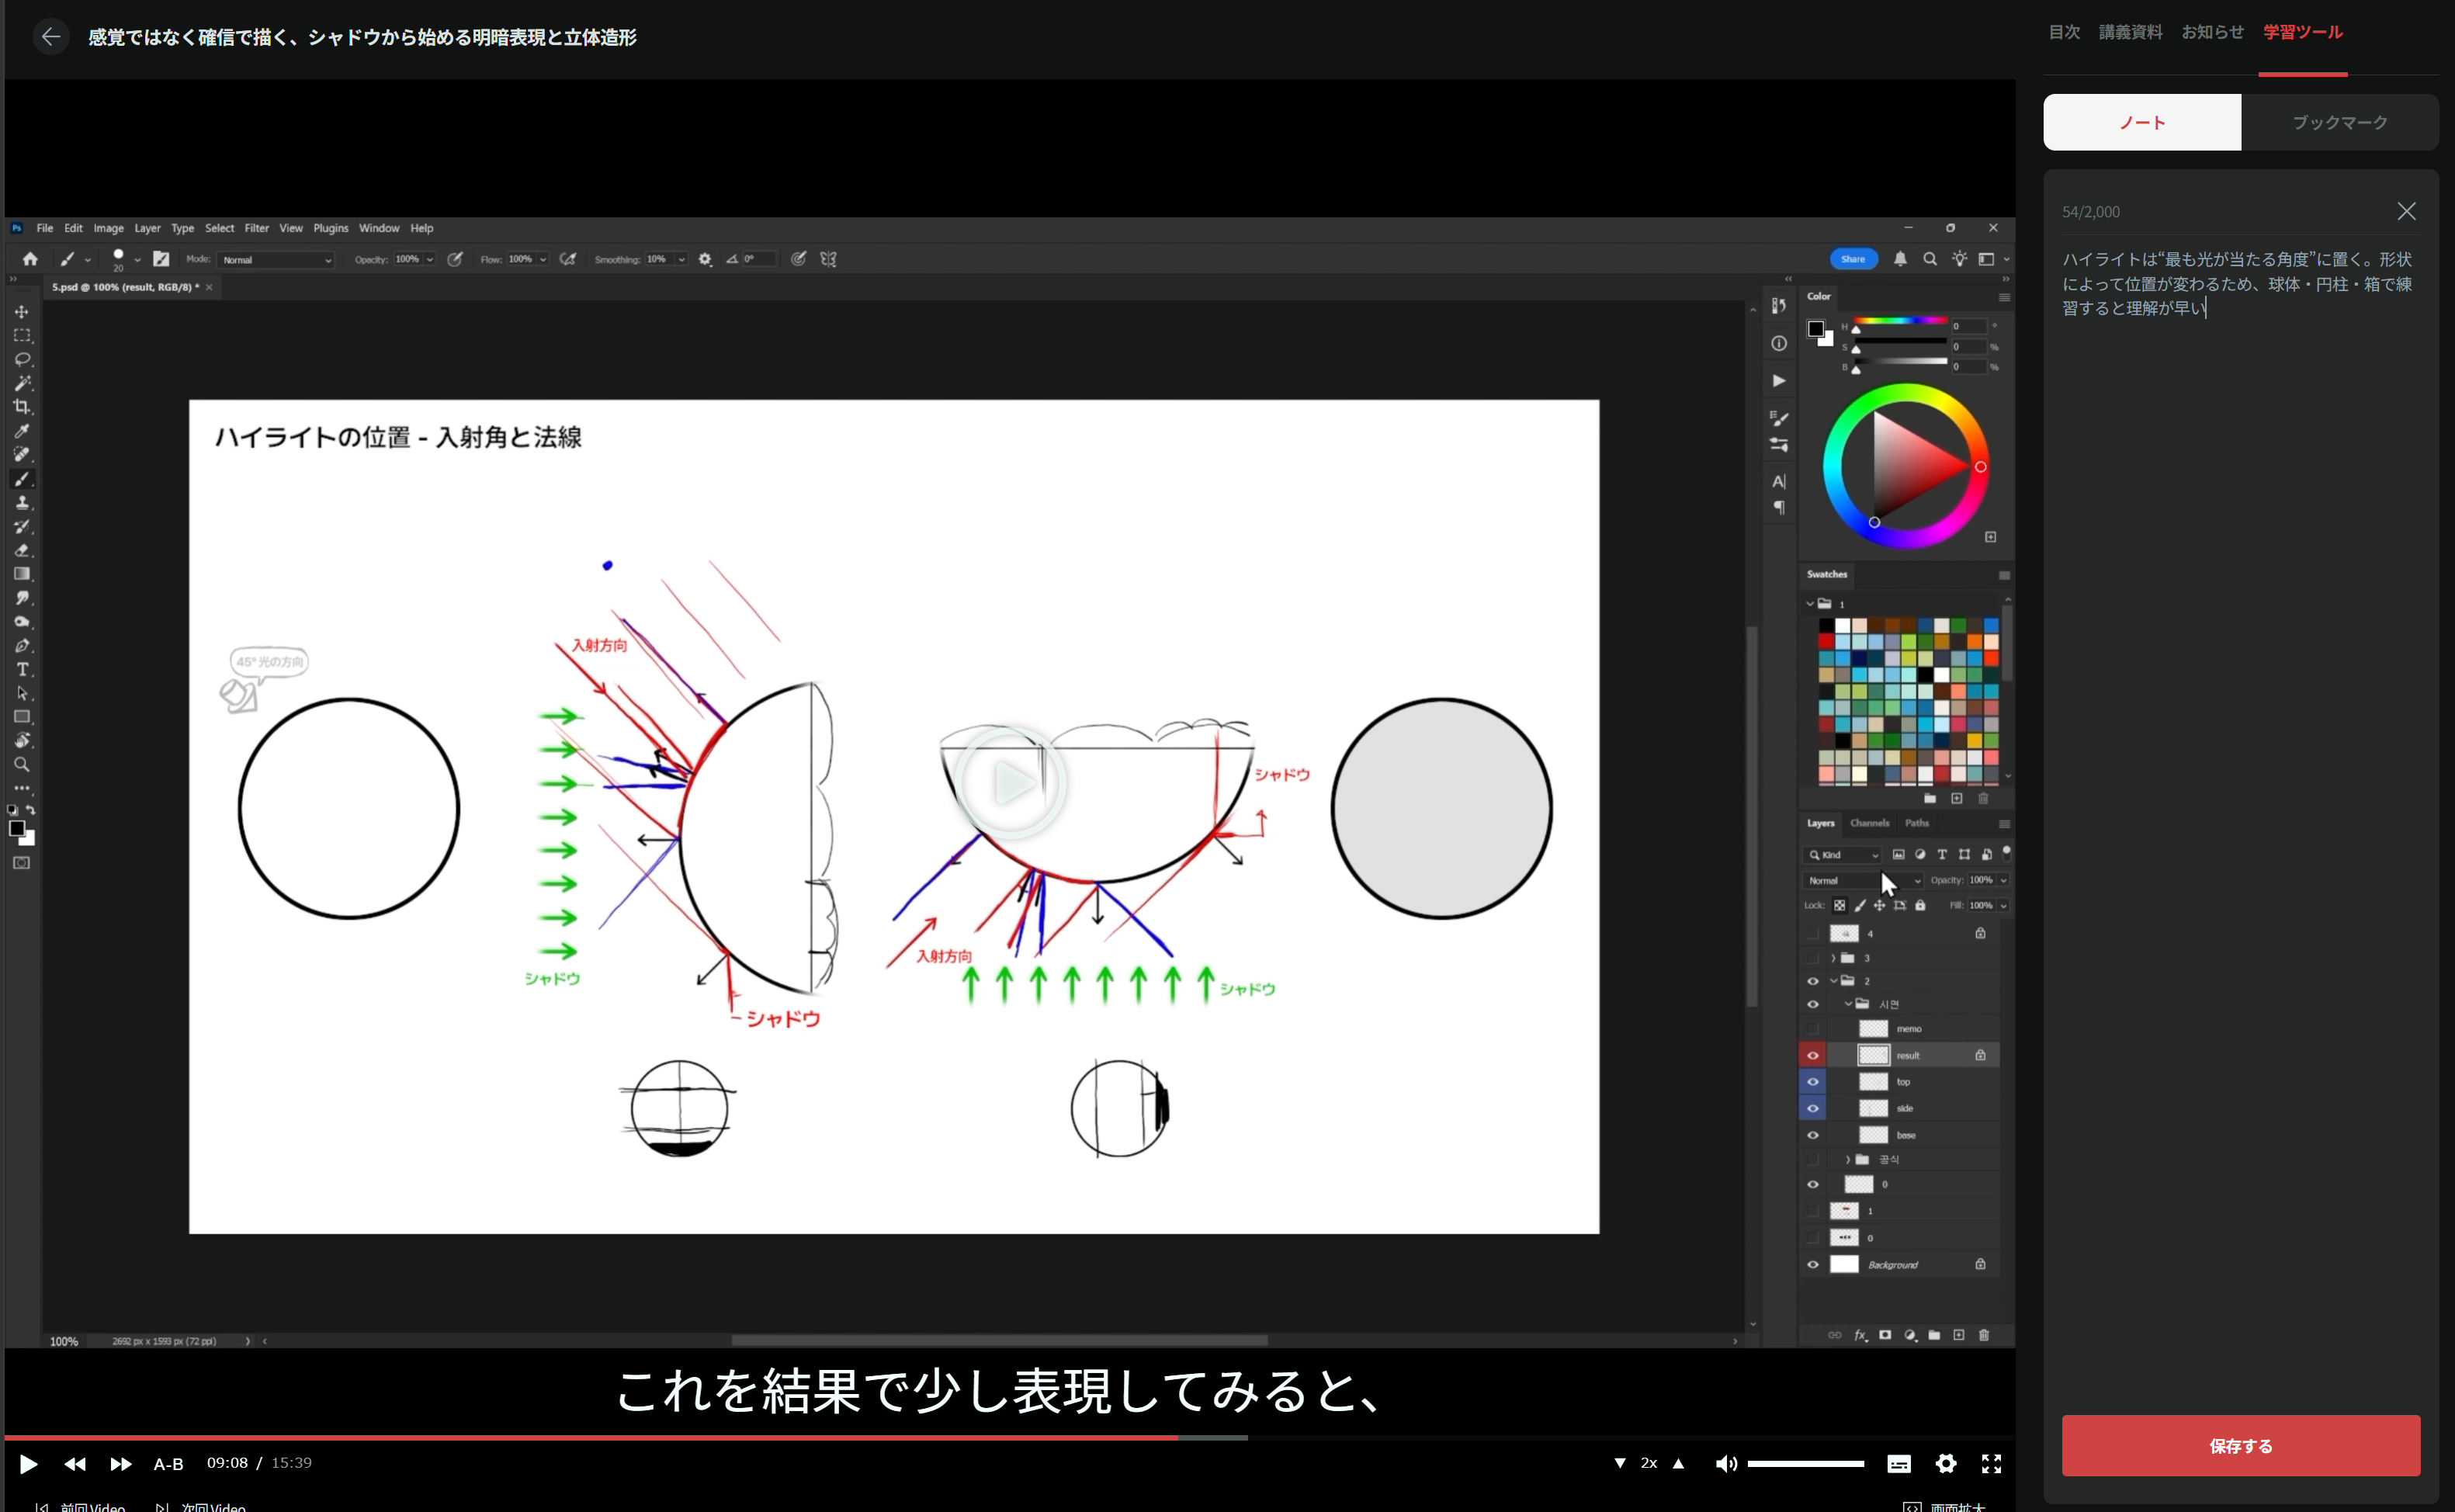Viewport: 2455px width, 1512px height.
Task: Delete layer with the Layers panel trash icon
Action: click(1984, 1335)
